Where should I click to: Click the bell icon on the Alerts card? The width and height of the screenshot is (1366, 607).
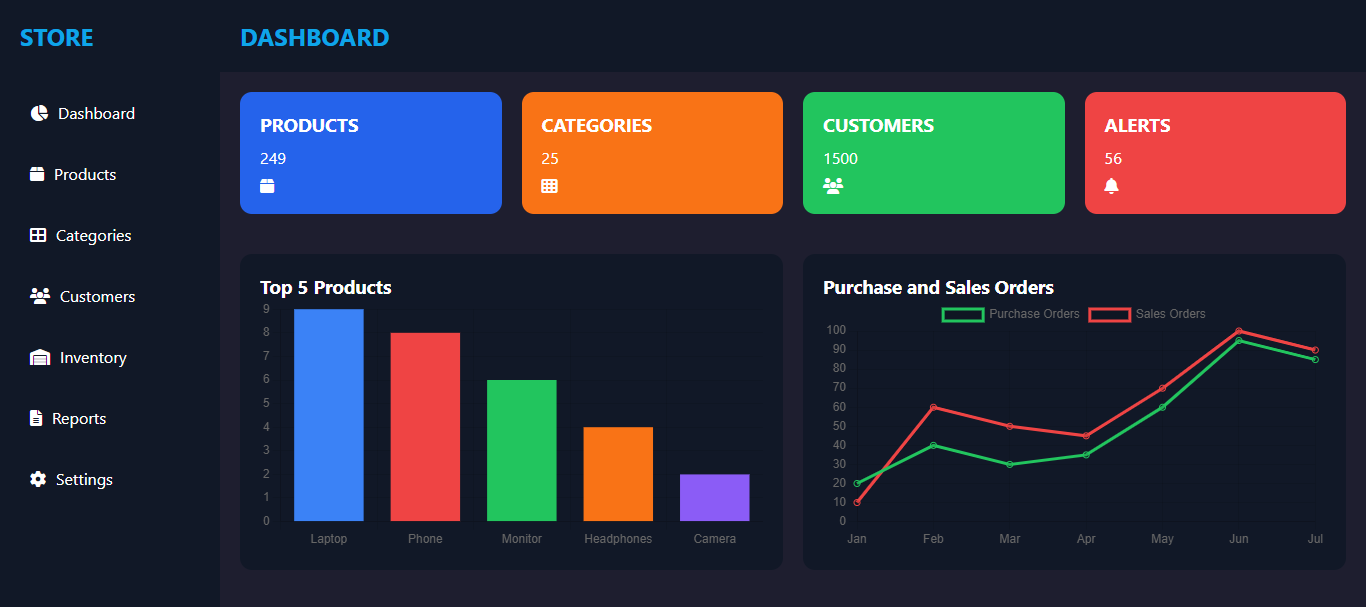(x=1112, y=185)
